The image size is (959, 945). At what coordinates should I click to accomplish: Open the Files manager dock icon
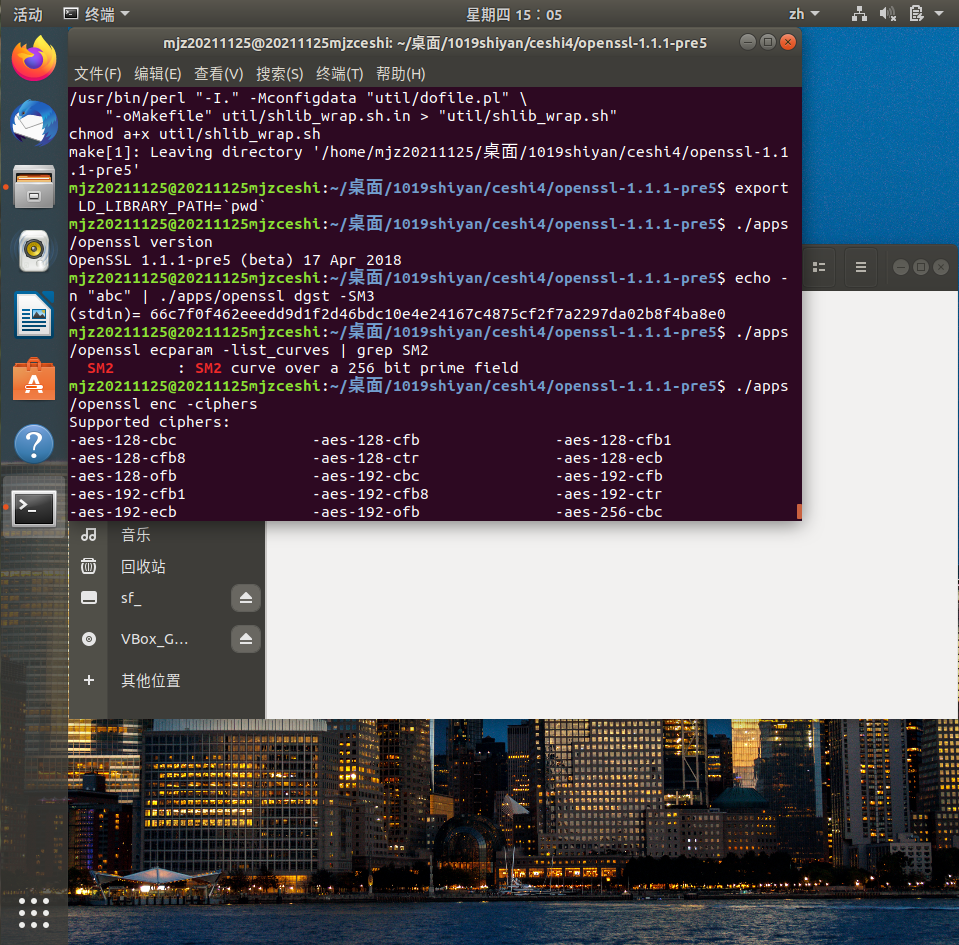(x=34, y=187)
